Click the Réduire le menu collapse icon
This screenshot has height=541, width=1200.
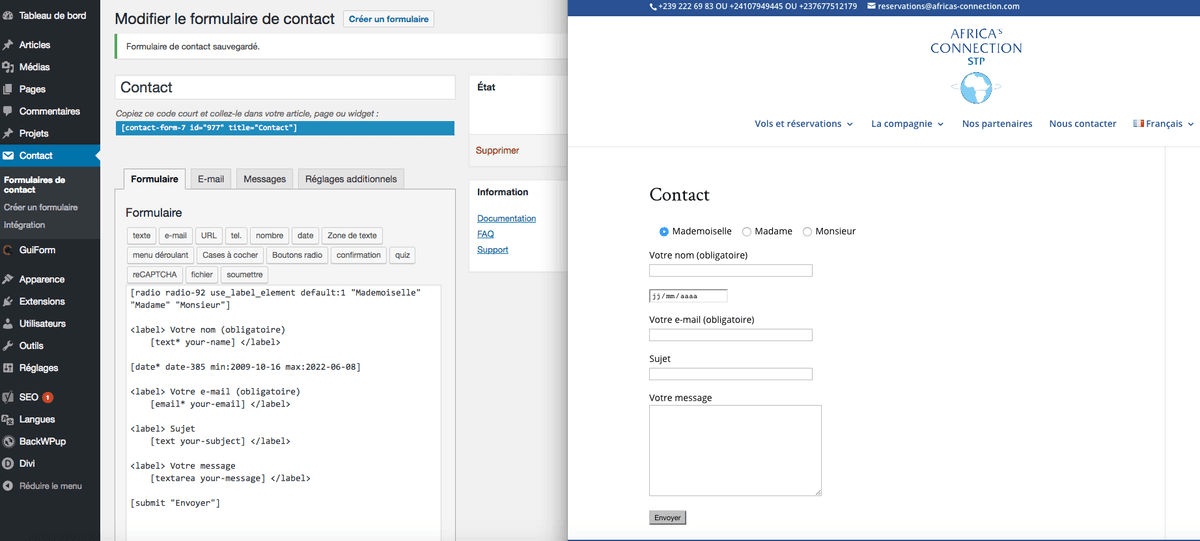pos(8,485)
